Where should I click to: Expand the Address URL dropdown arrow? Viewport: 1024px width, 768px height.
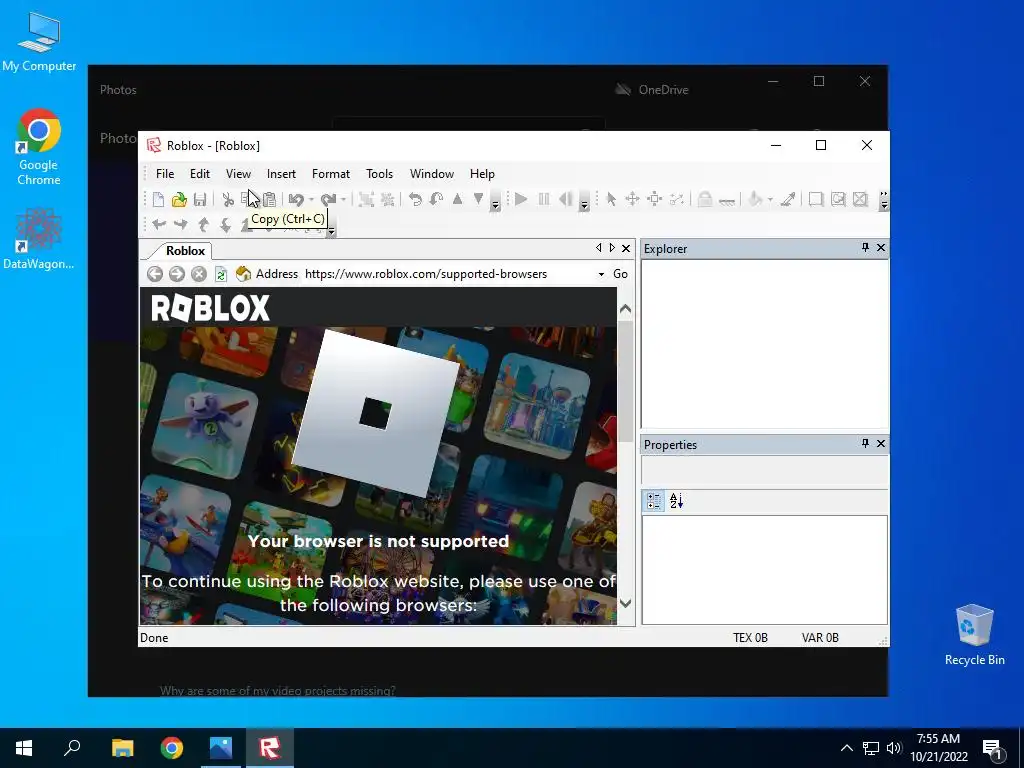tap(601, 274)
